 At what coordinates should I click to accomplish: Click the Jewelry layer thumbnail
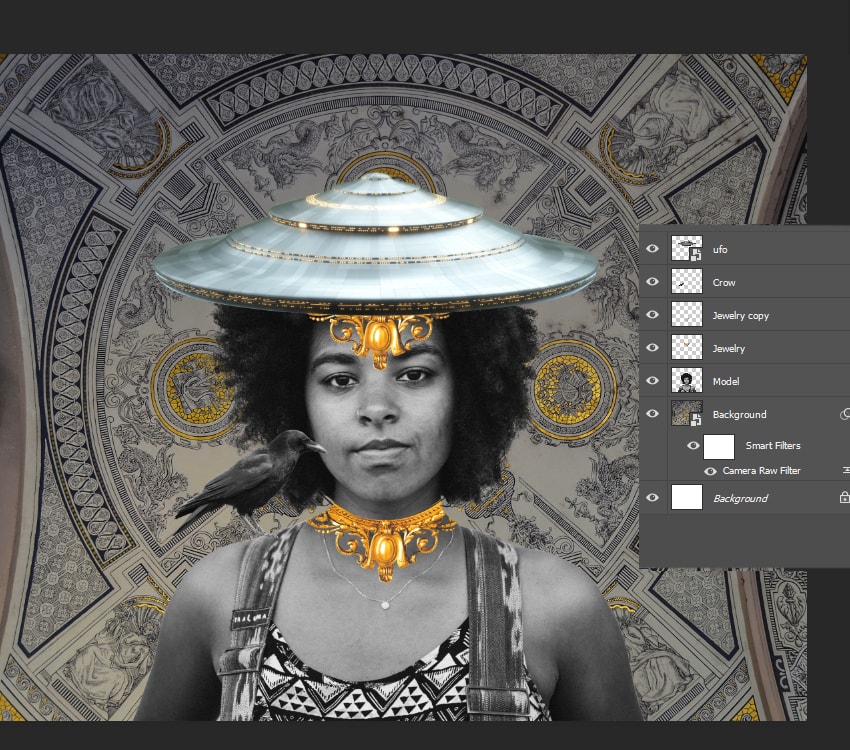tap(687, 348)
